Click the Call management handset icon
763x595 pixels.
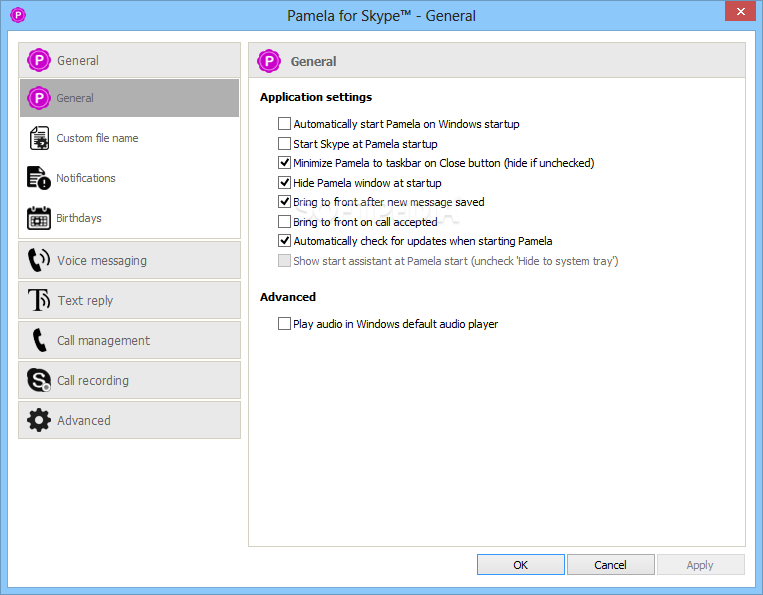coord(39,340)
